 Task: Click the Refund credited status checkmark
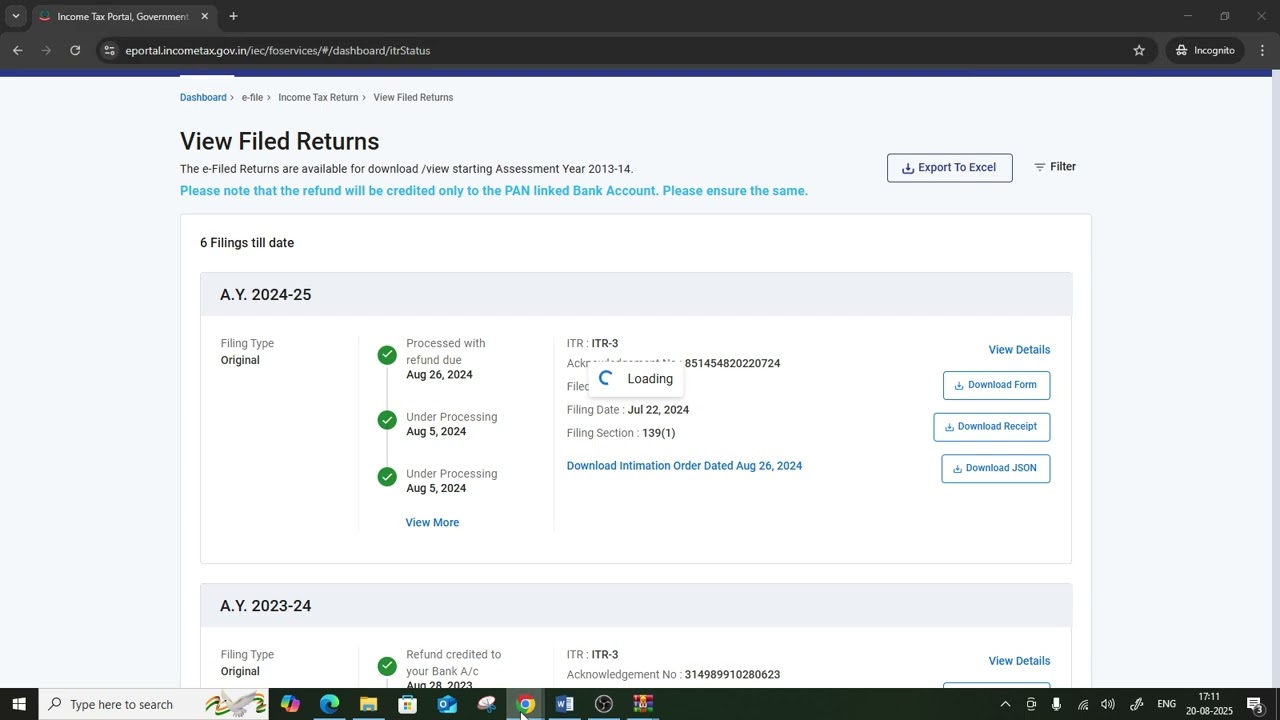387,666
